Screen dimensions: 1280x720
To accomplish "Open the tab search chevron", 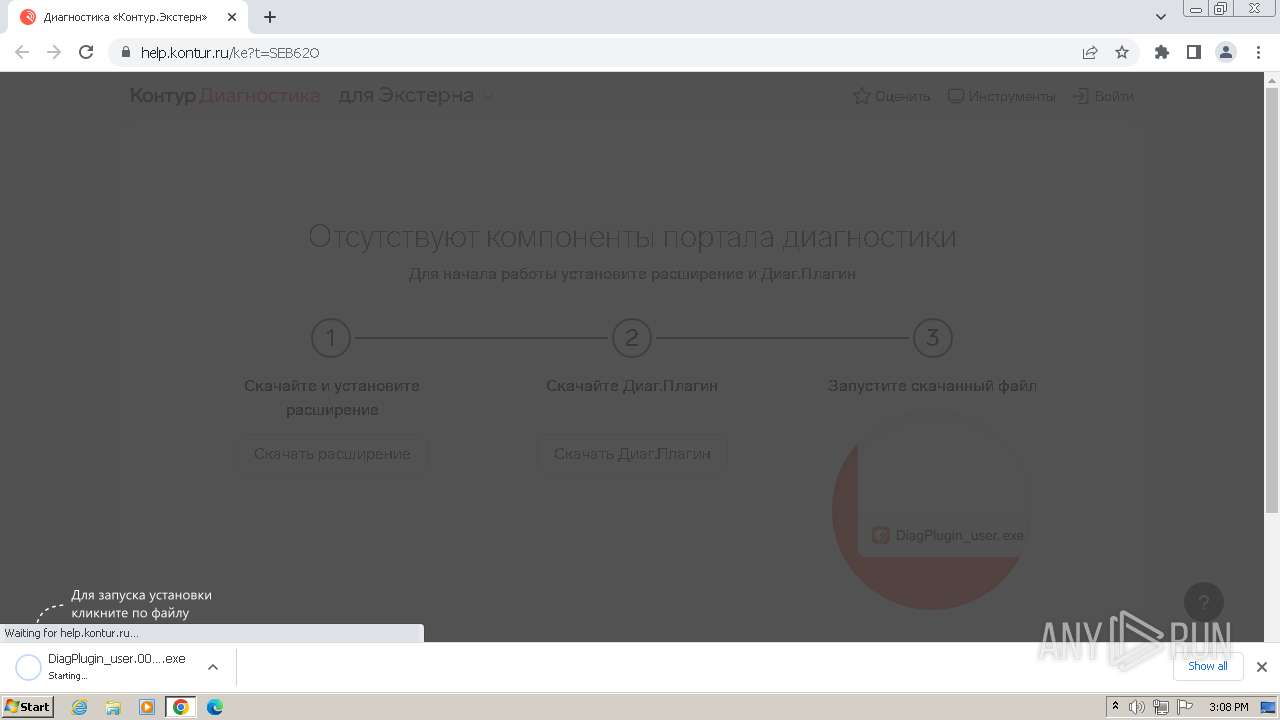I will pos(1161,17).
